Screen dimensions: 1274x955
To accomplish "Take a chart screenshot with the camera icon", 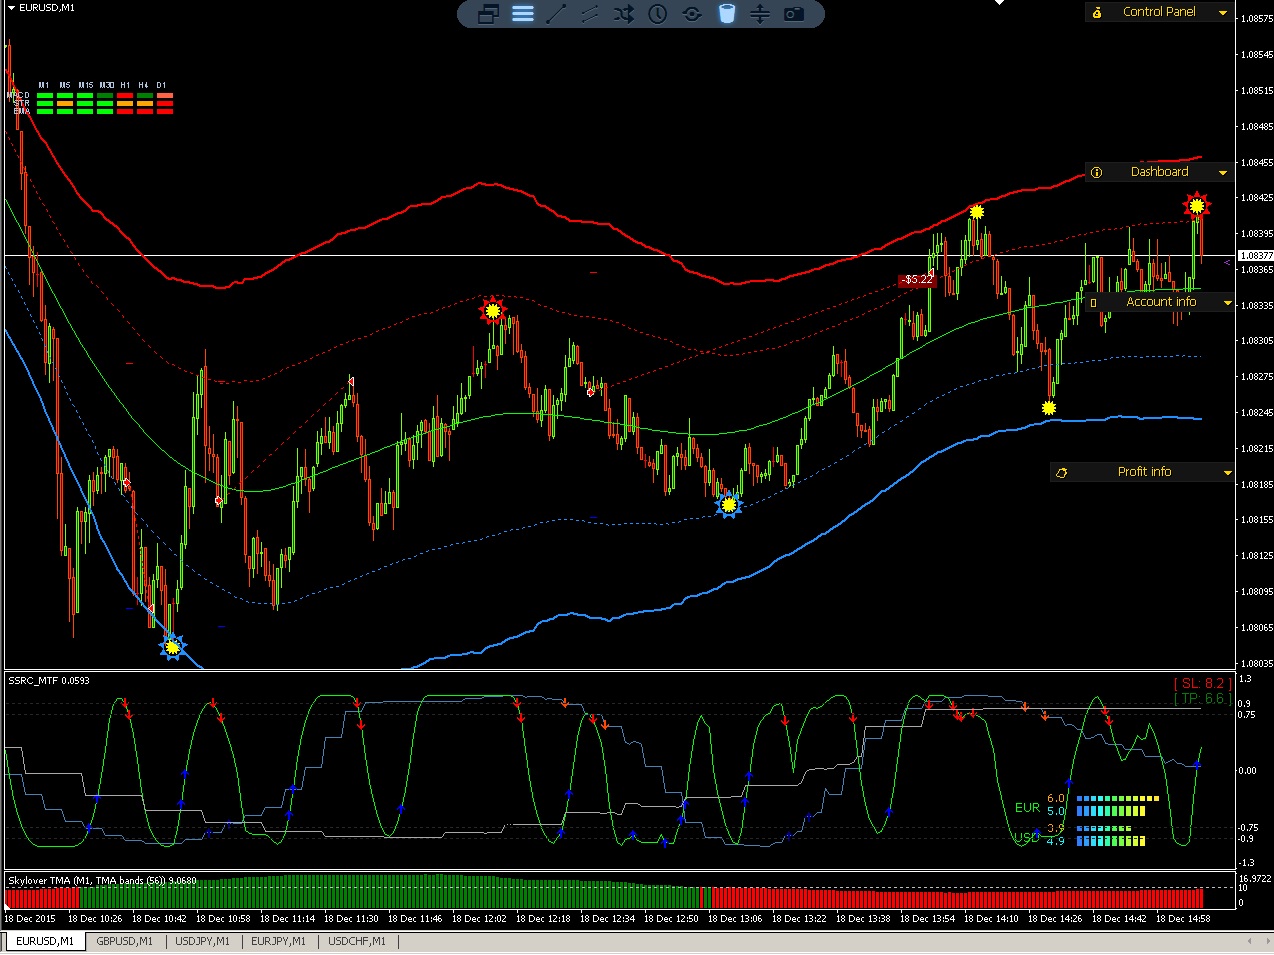I will click(794, 14).
